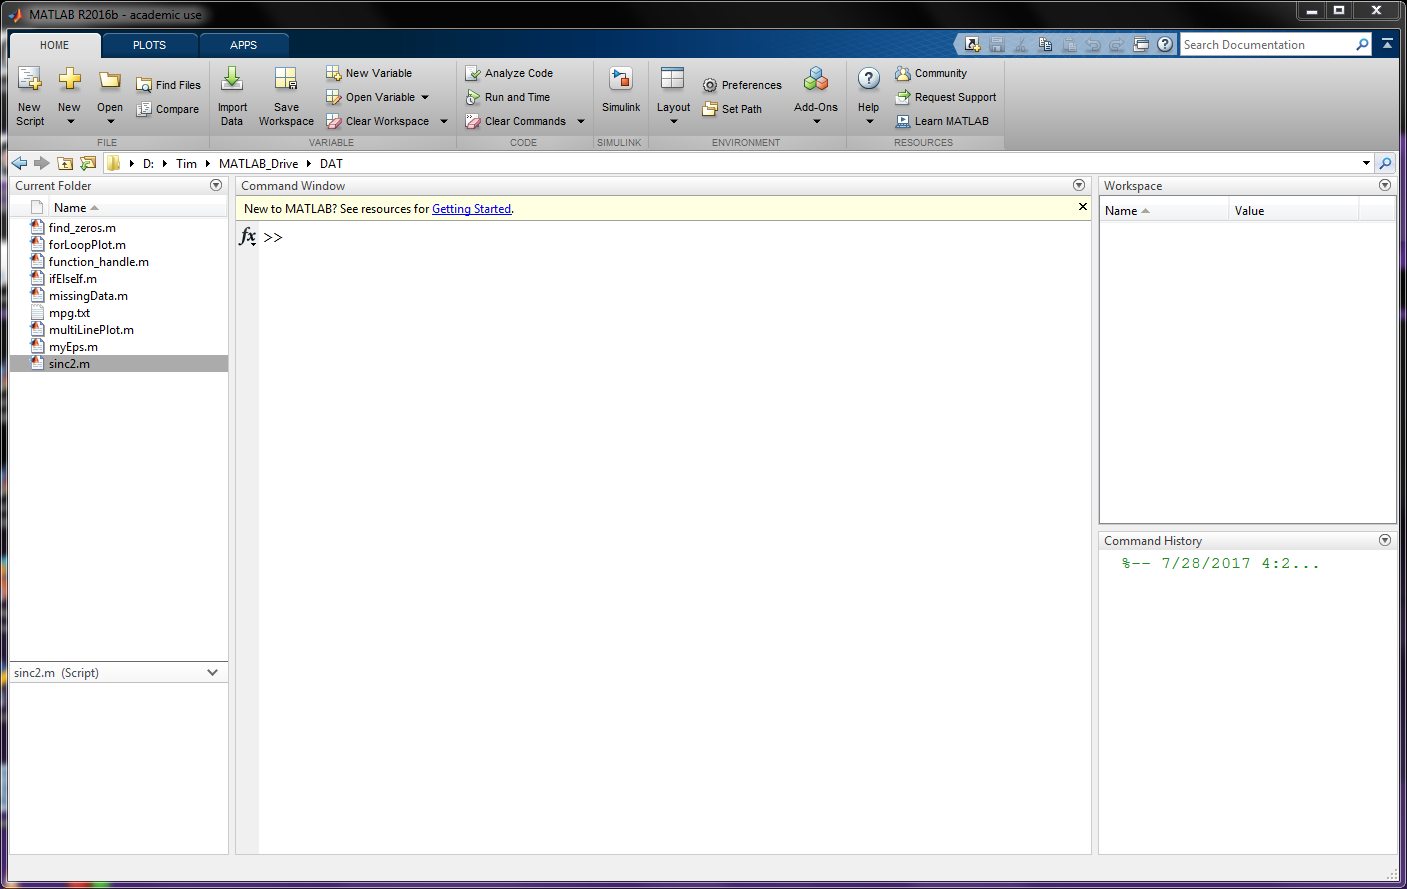Click the address bar search folder icon

(x=1386, y=163)
